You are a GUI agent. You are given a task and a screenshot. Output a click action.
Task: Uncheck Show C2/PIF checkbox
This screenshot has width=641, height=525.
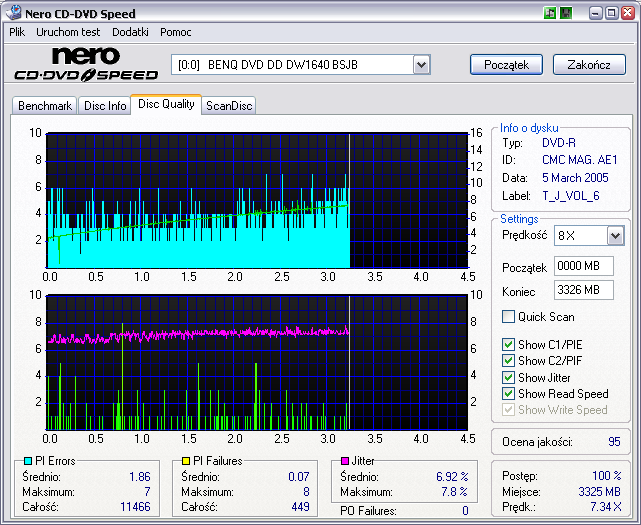(x=508, y=361)
